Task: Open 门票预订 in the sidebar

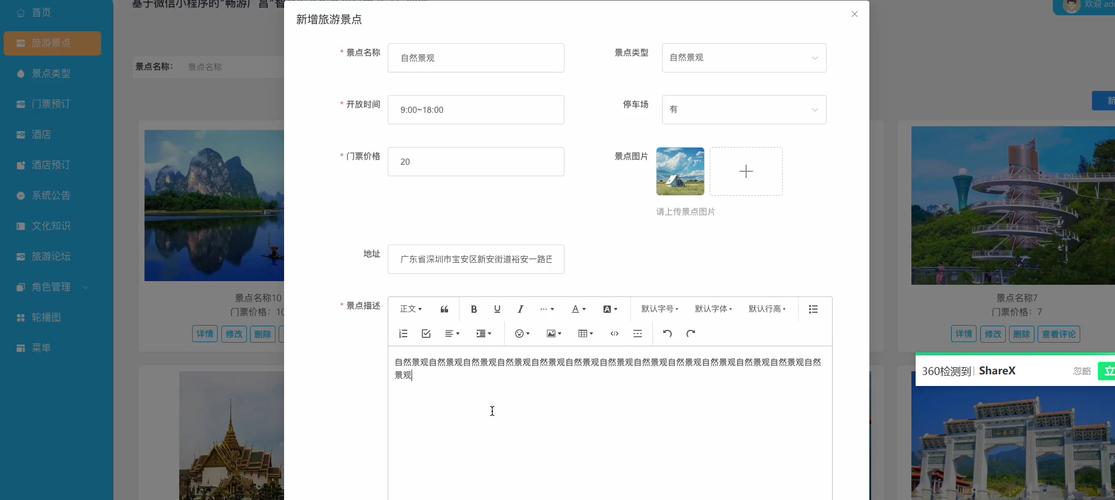Action: [51, 105]
